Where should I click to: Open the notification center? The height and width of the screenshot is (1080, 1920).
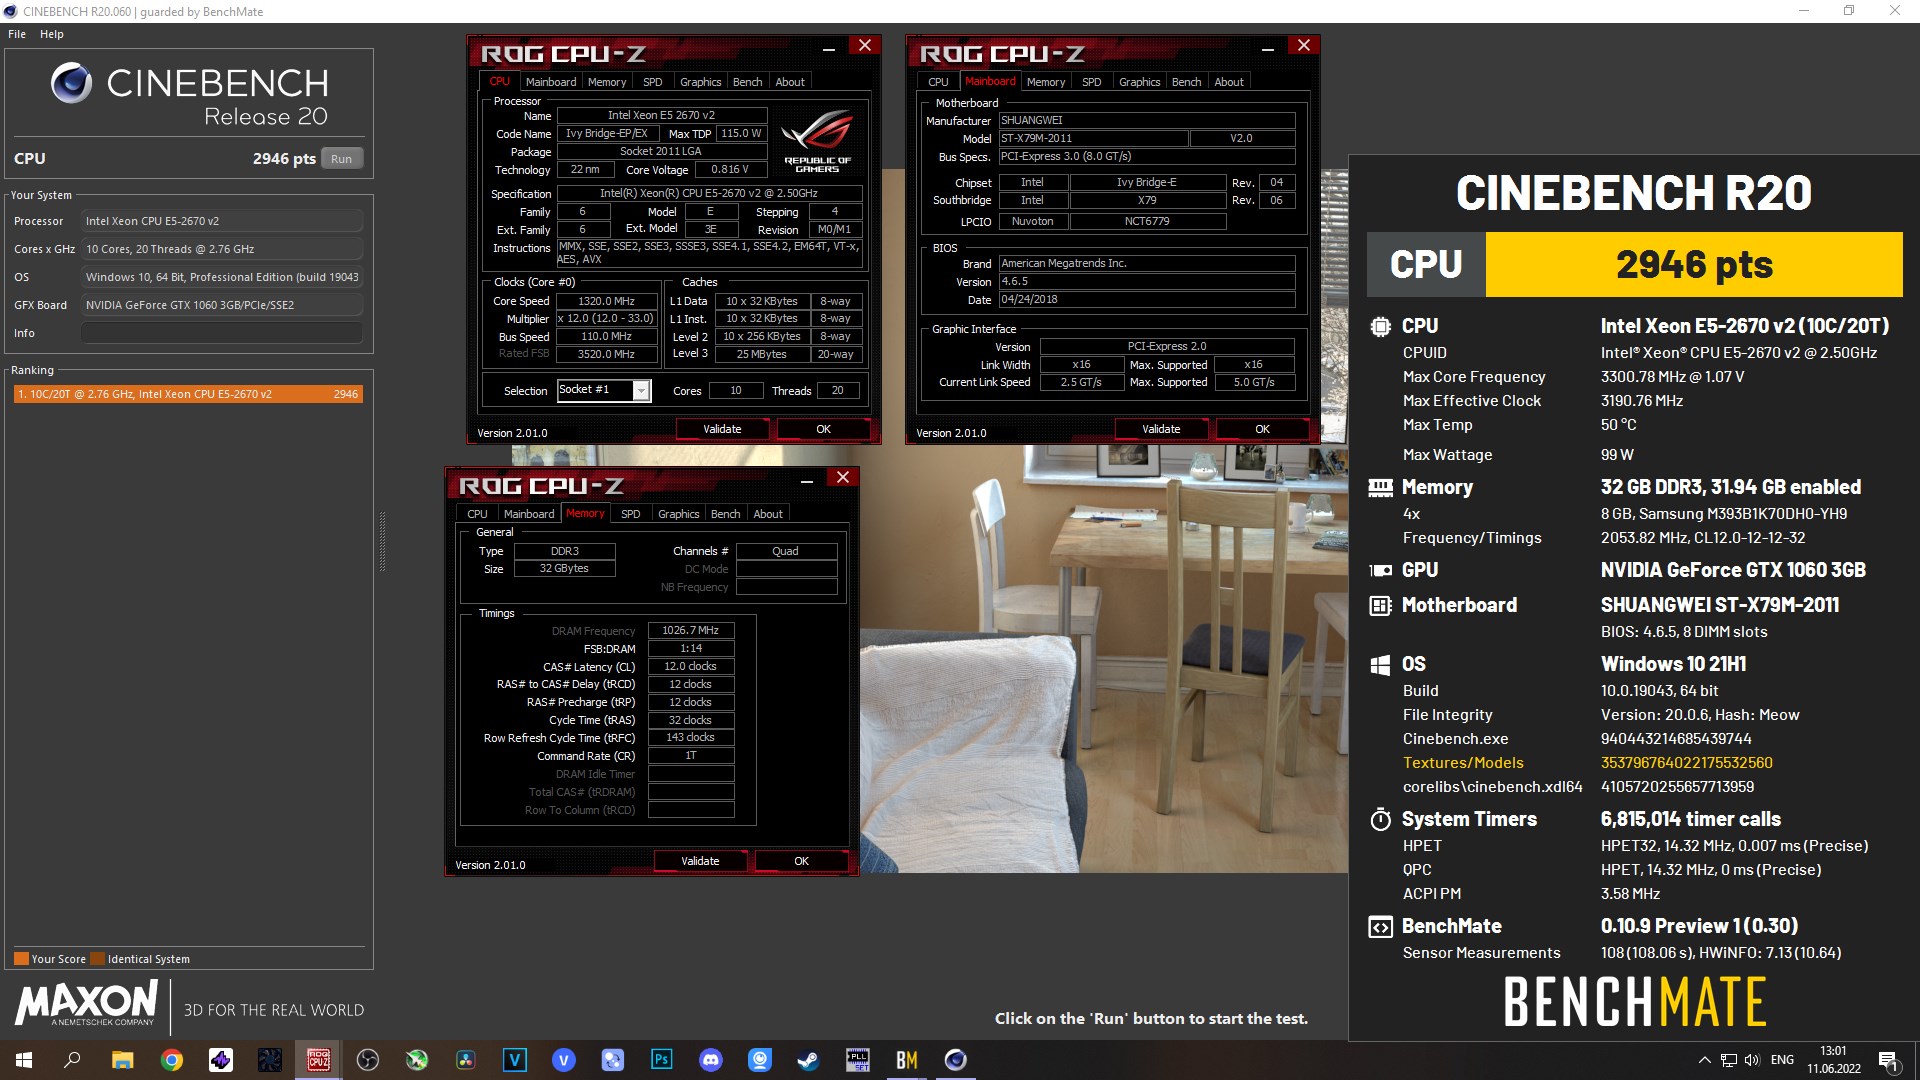point(1888,1060)
